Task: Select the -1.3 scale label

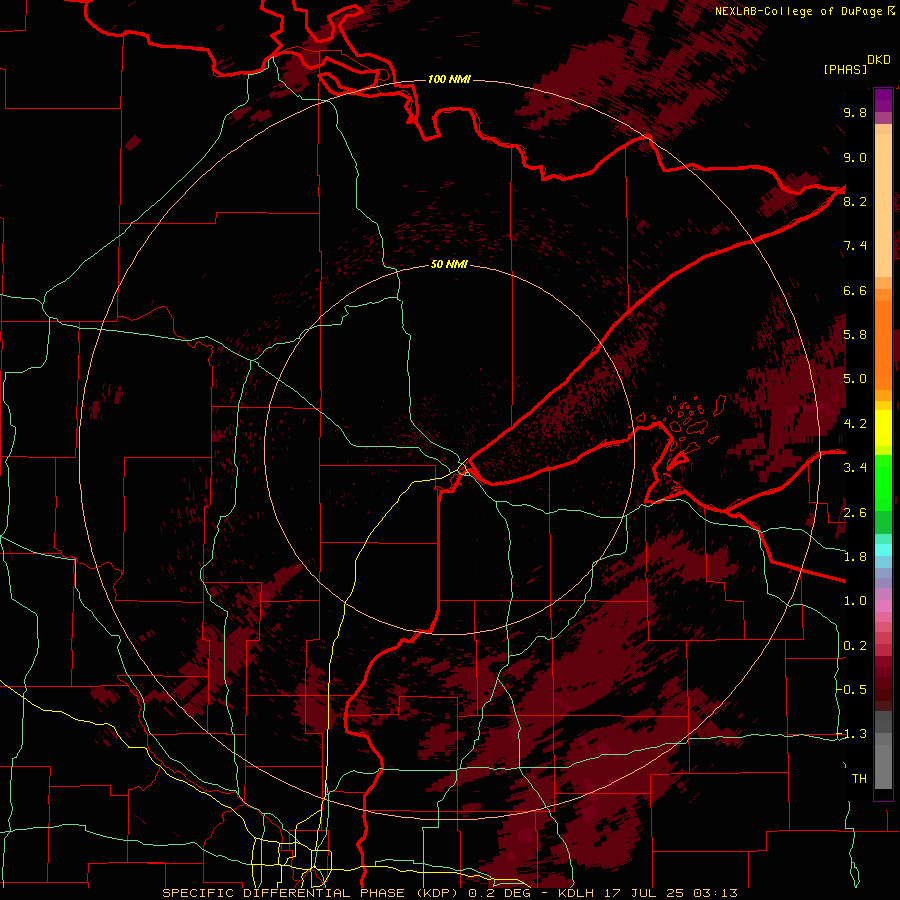Action: tap(852, 734)
